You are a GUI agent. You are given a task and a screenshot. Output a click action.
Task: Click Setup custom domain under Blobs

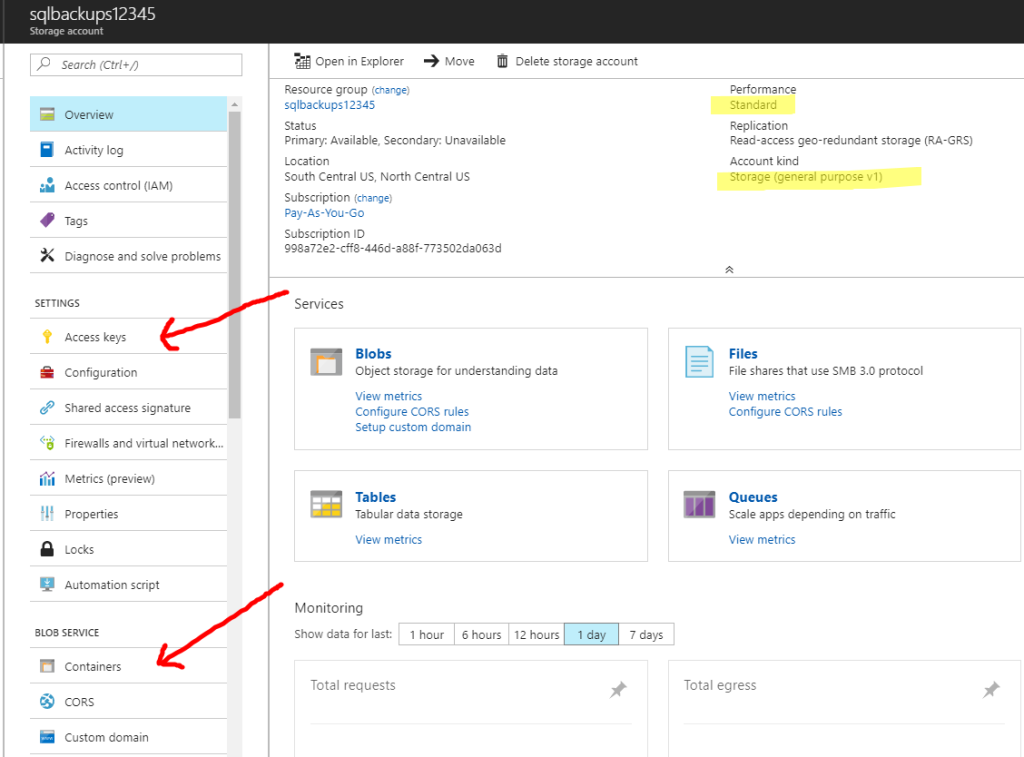coord(413,427)
